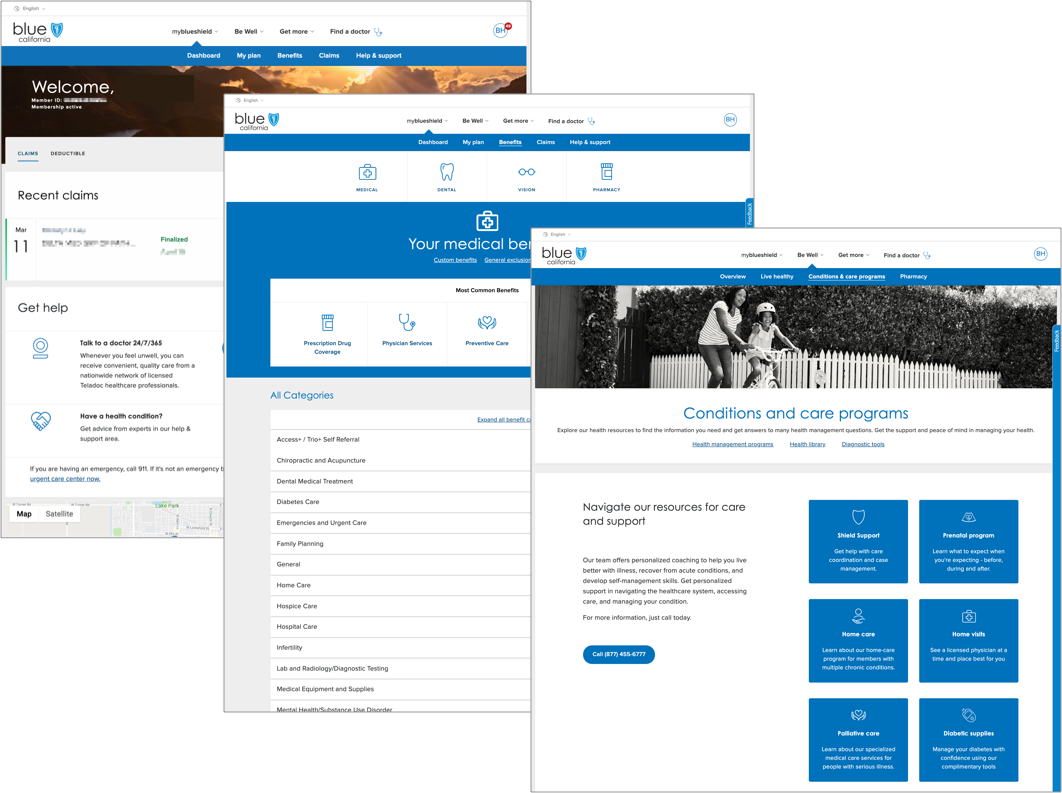Viewport: 1062px width, 793px height.
Task: Open the Live healthy tab
Action: [x=777, y=276]
